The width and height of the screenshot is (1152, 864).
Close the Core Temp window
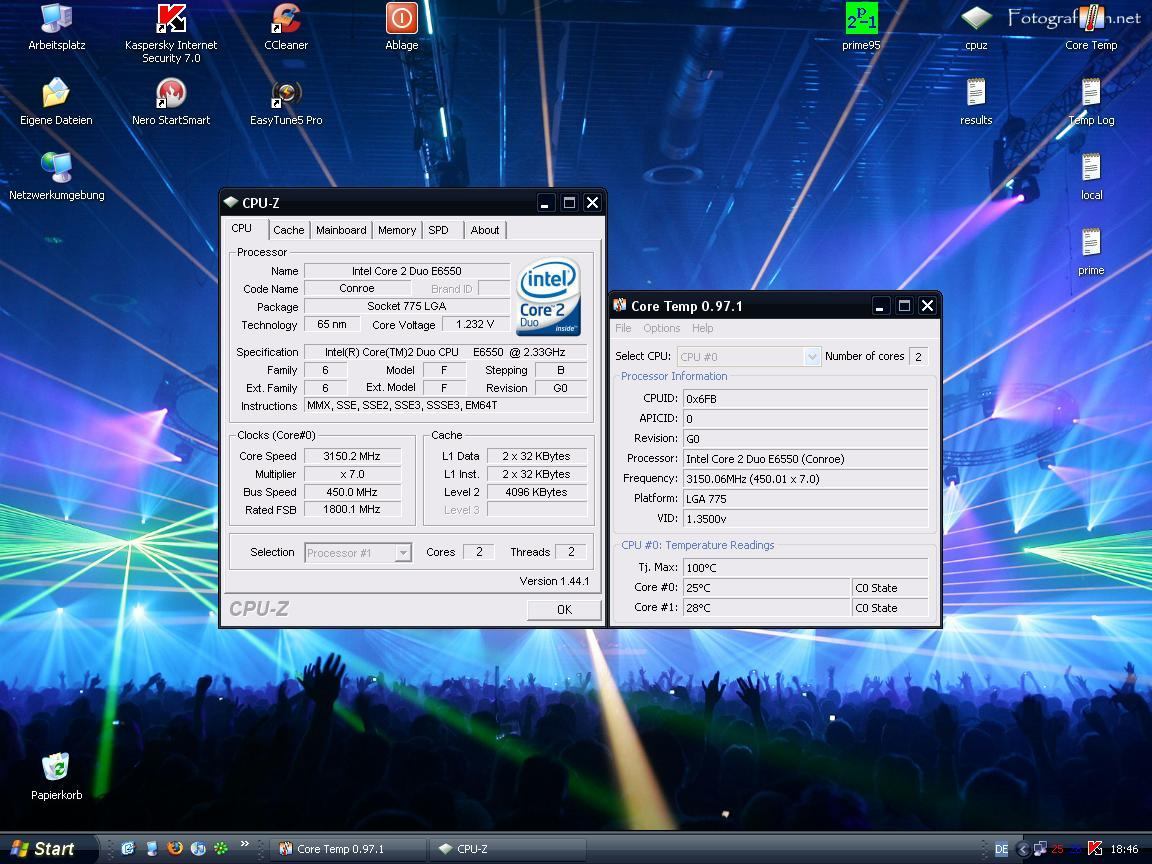pos(927,306)
